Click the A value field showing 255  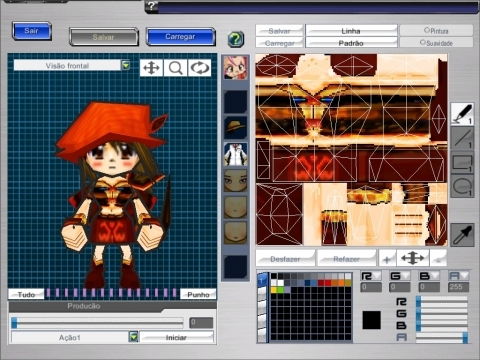pyautogui.click(x=459, y=287)
